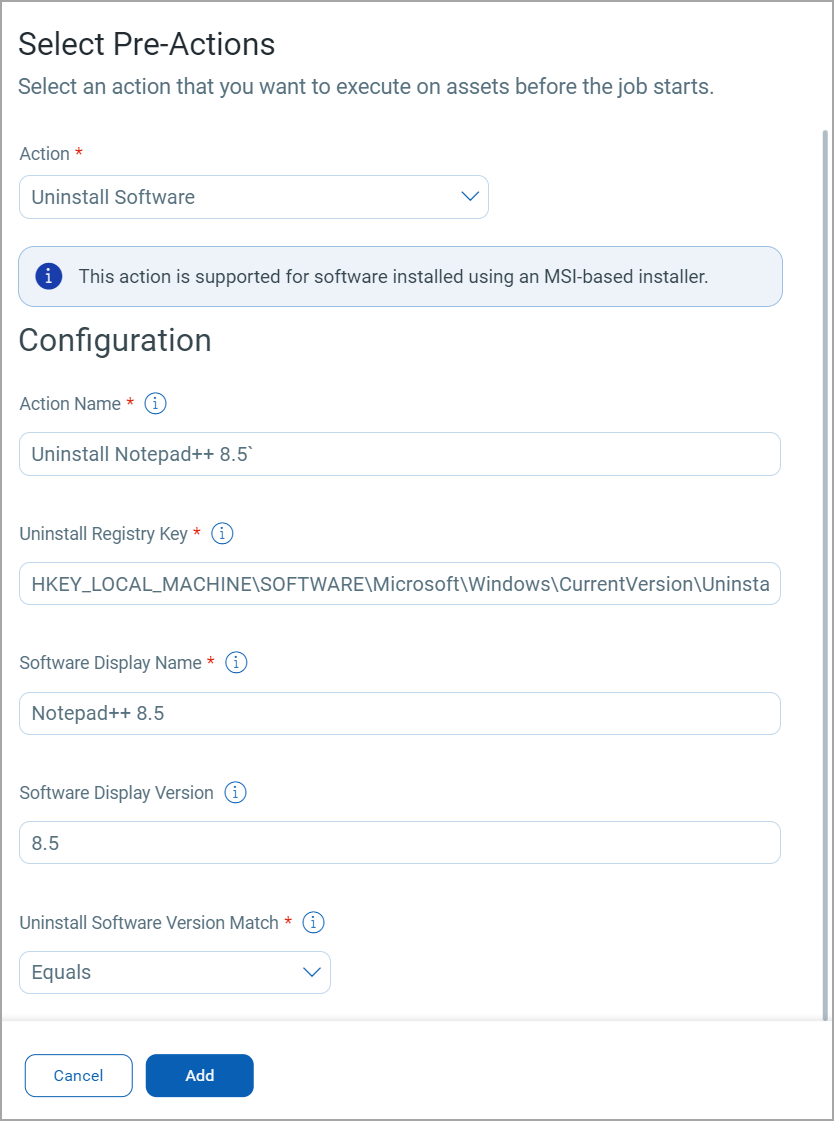
Task: Click the blue Add button
Action: point(200,1076)
